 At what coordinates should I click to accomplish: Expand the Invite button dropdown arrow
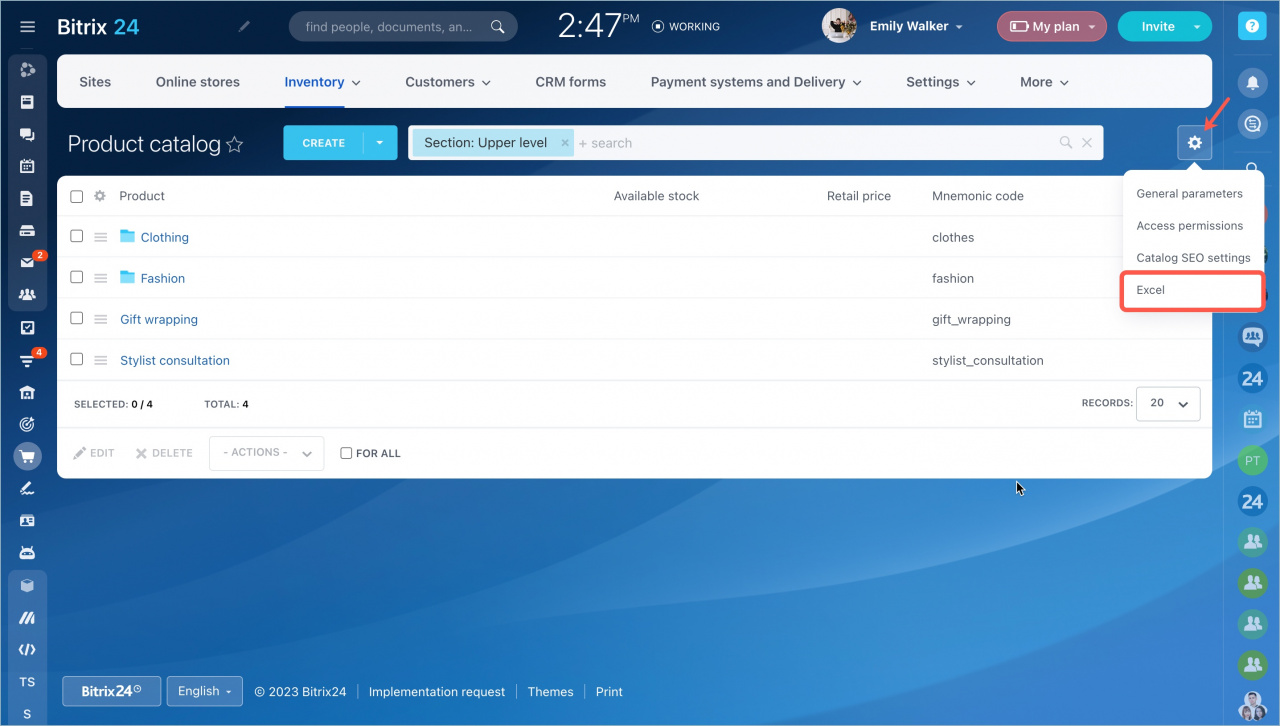[1197, 27]
